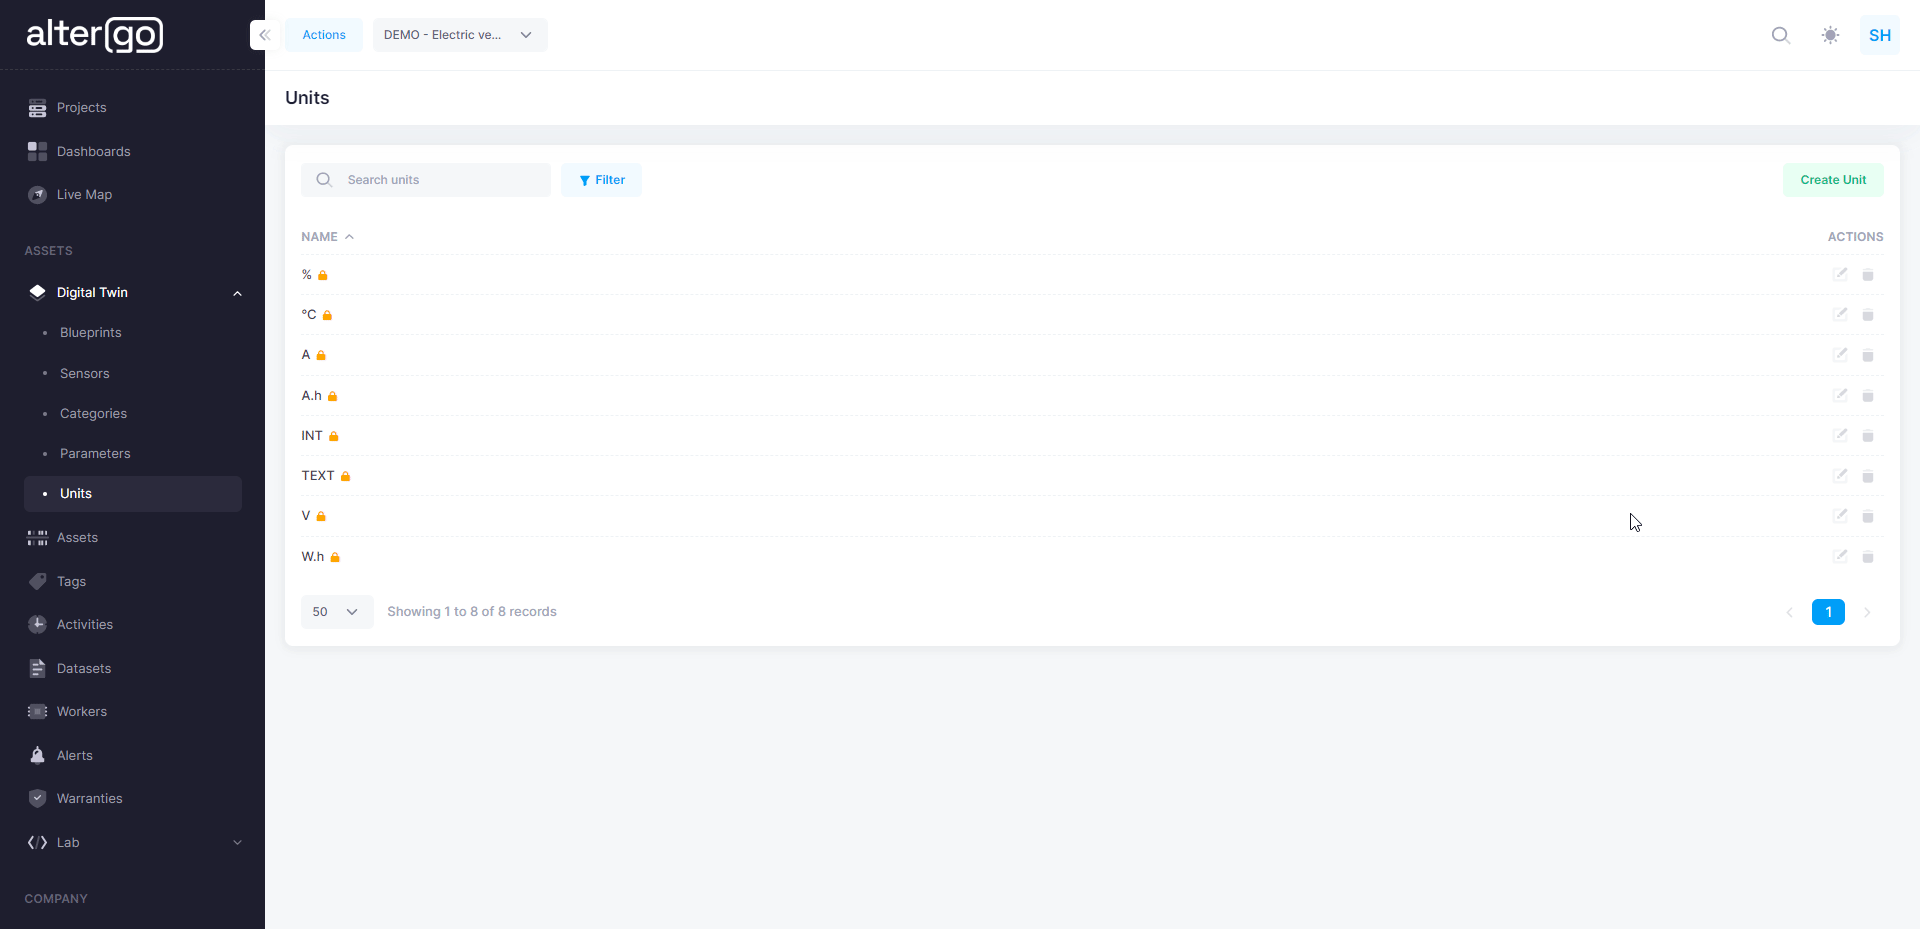This screenshot has height=929, width=1920.
Task: Open the Projects section icon
Action: [37, 108]
